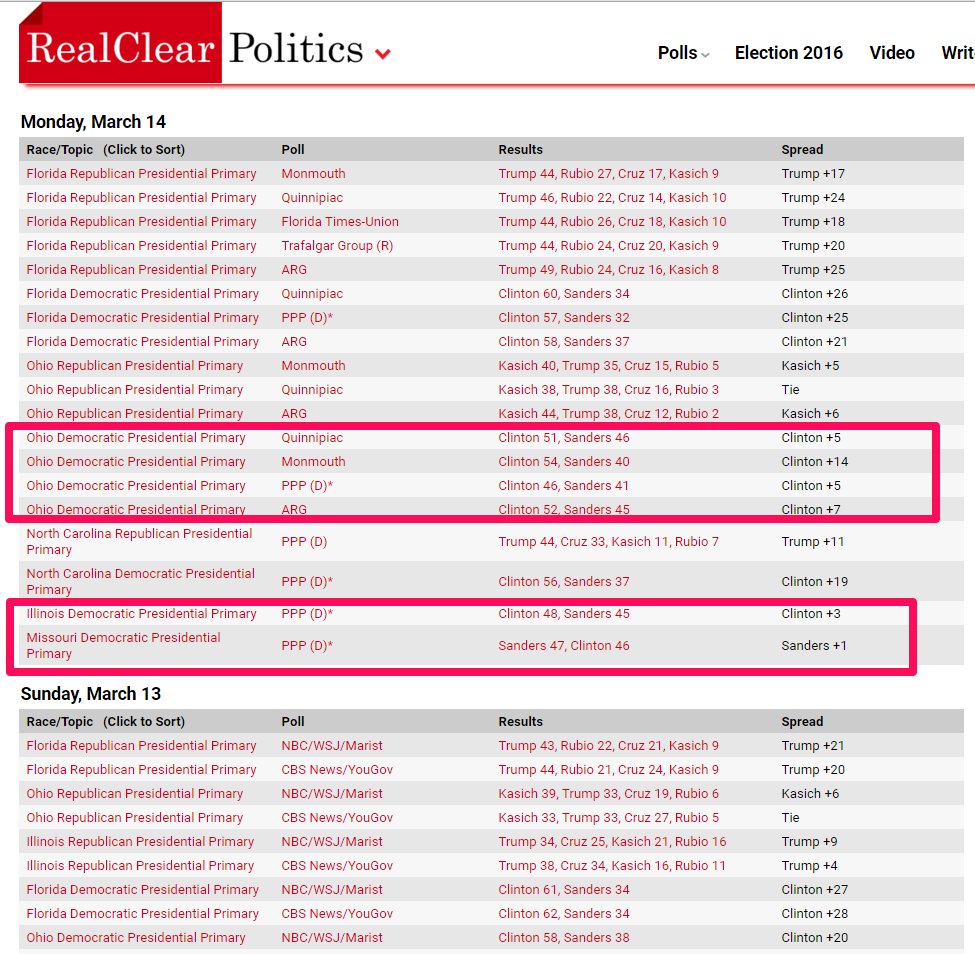This screenshot has width=975, height=954.
Task: Open Monmouth Ohio Republican primary poll
Action: 313,366
